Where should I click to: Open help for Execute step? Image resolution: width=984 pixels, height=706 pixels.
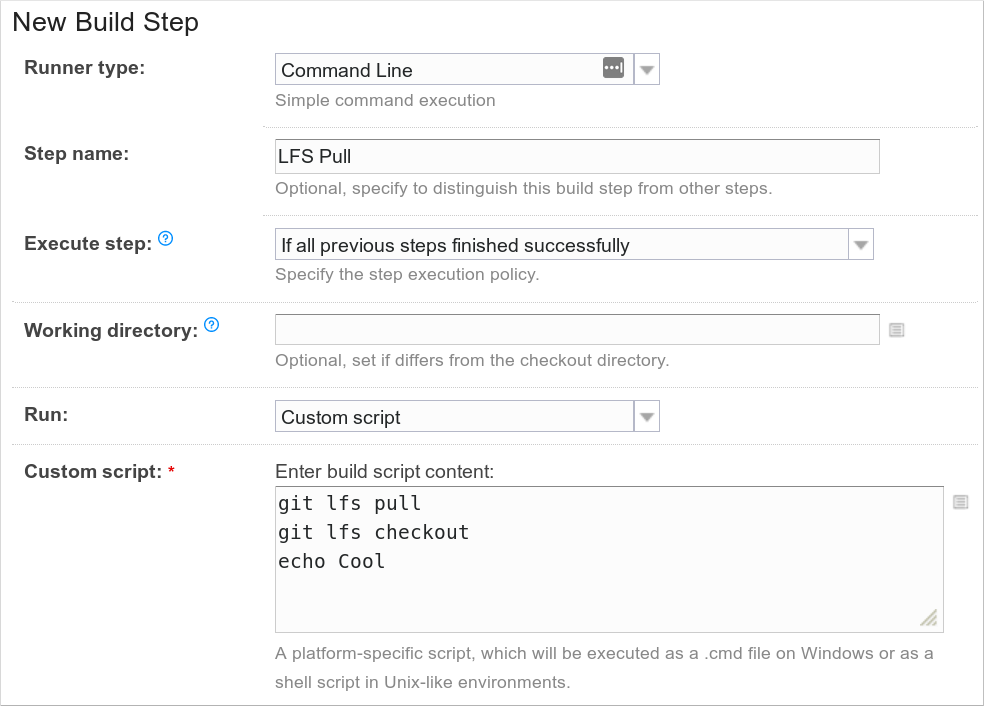point(166,239)
